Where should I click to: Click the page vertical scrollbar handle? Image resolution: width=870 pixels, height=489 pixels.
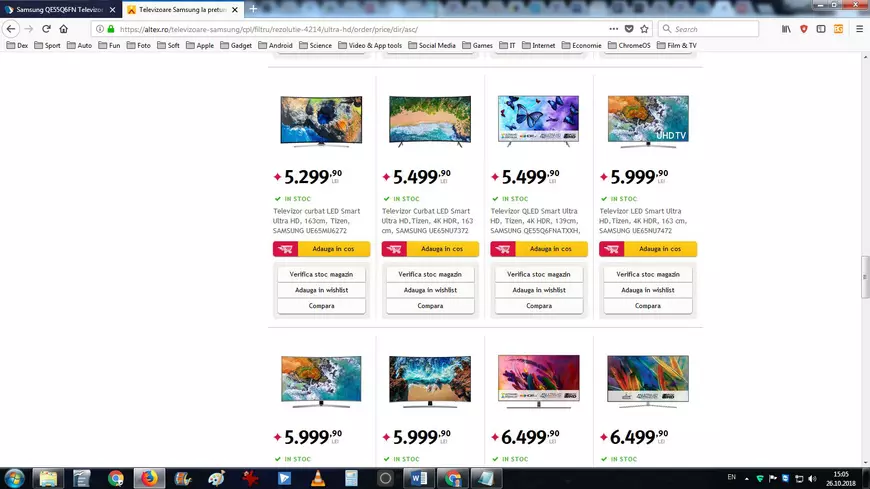865,277
